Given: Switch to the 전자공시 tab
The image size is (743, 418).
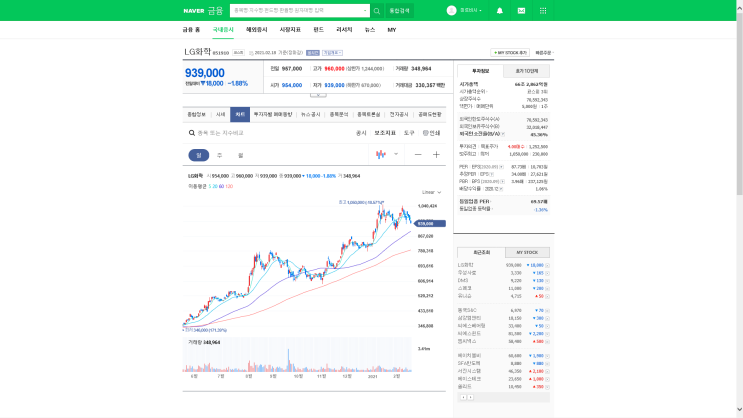Looking at the screenshot, I should (x=399, y=115).
